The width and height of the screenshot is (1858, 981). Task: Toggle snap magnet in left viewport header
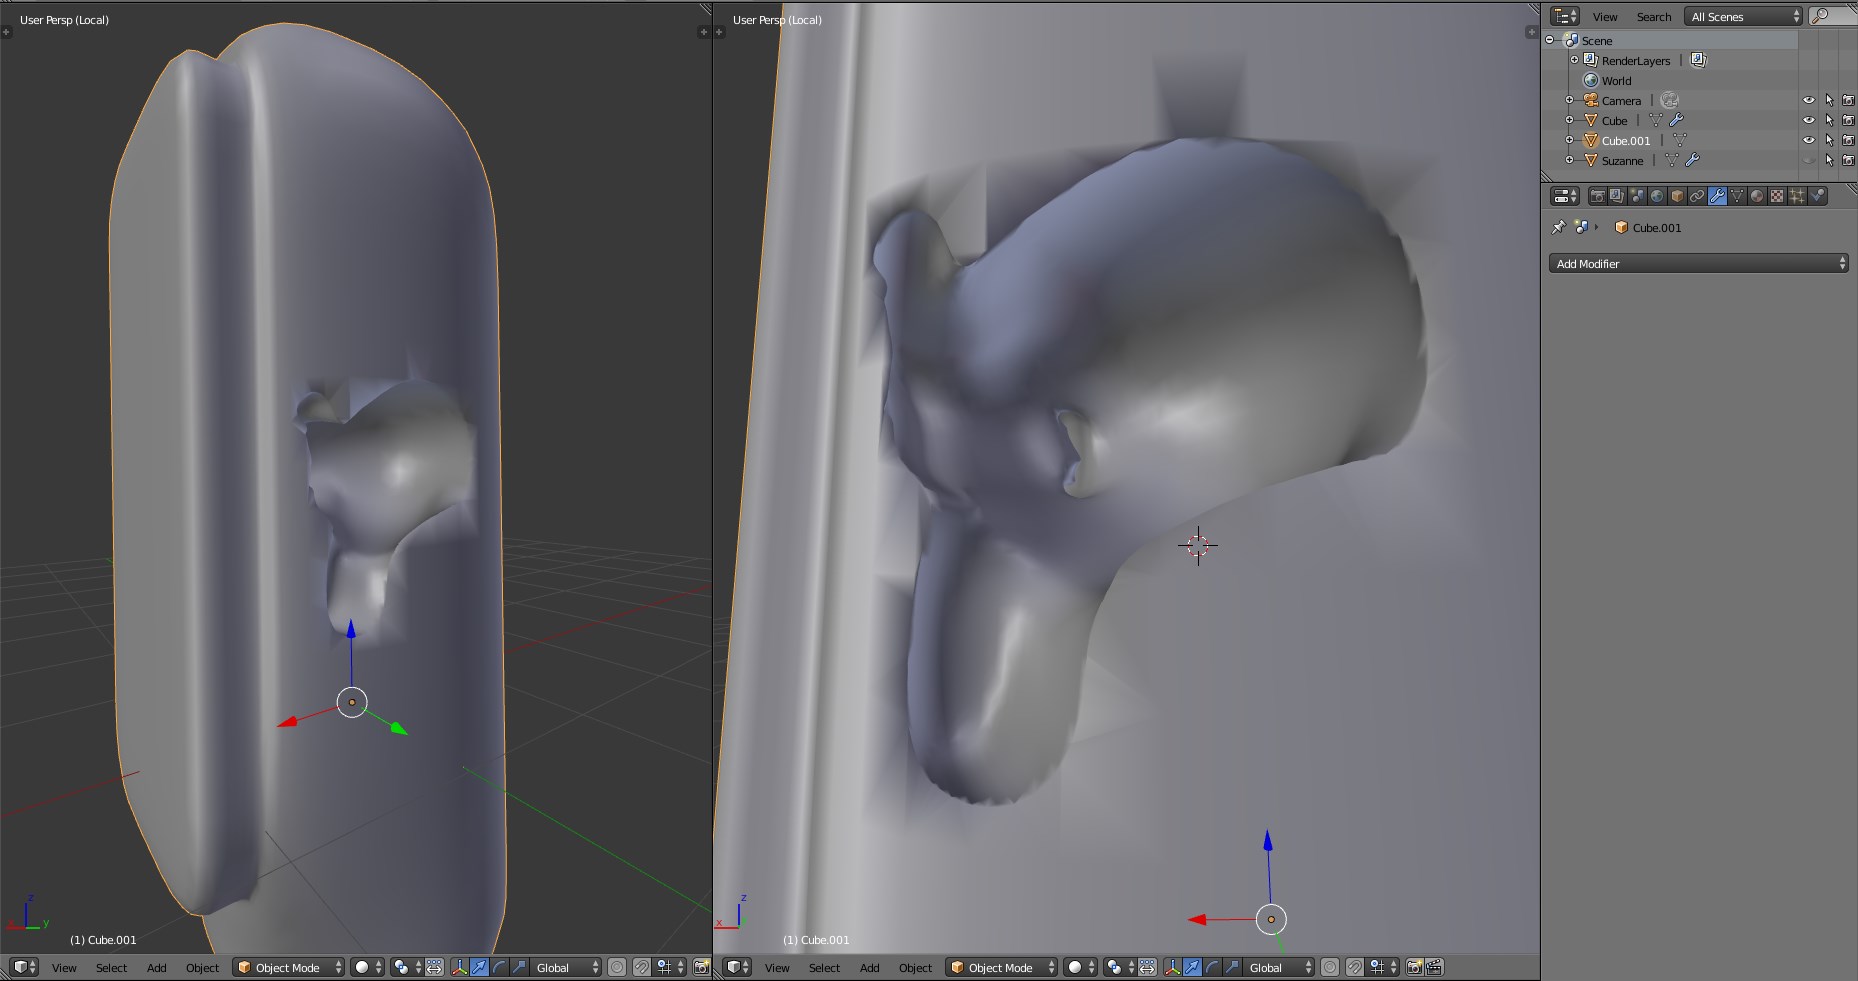642,967
